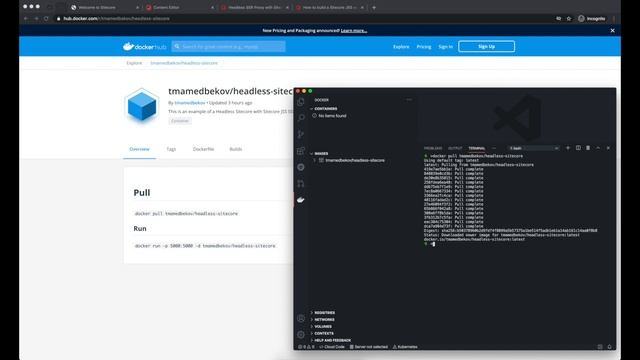The width and height of the screenshot is (640, 360).
Task: Open the Accounts icon in VS Code activity bar
Action: (301, 318)
